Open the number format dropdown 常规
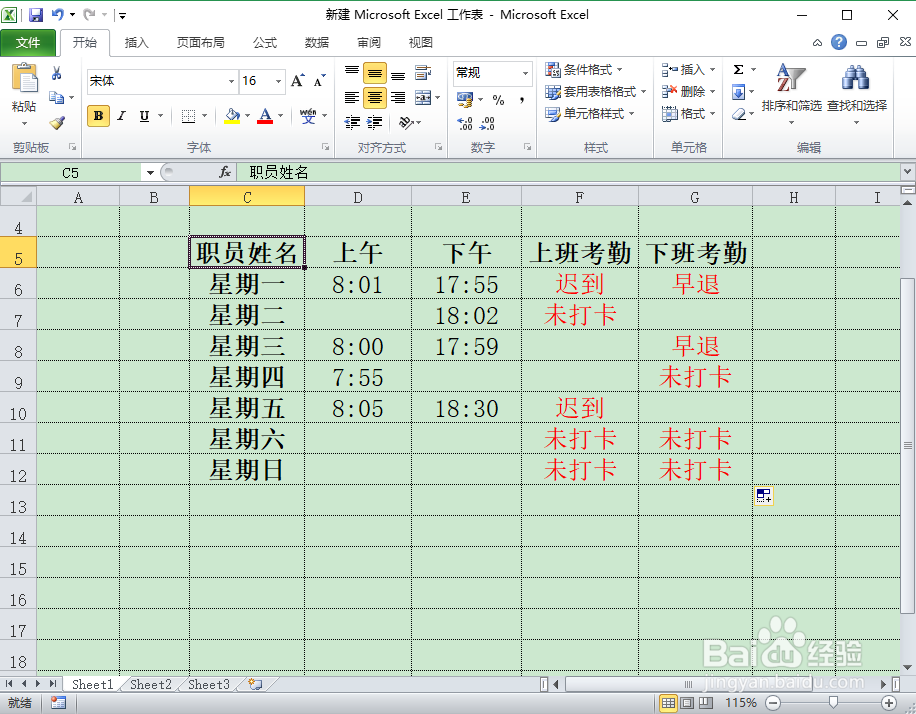916x714 pixels. pos(525,73)
